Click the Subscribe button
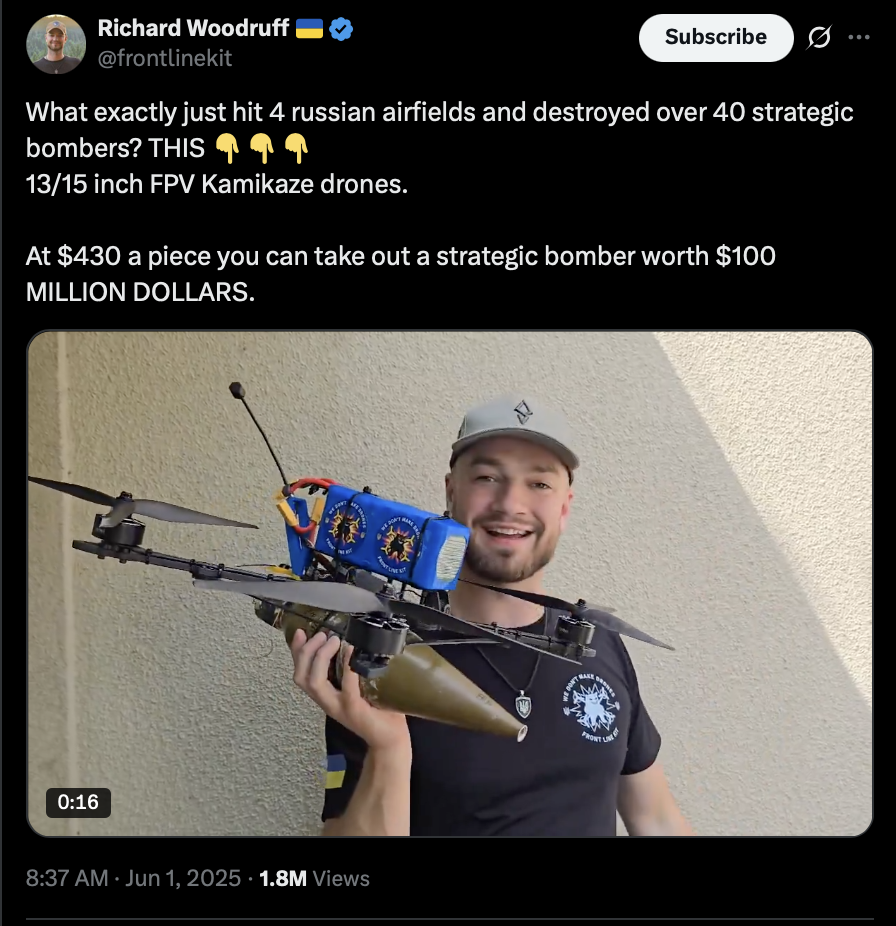The height and width of the screenshot is (926, 896). tap(716, 37)
